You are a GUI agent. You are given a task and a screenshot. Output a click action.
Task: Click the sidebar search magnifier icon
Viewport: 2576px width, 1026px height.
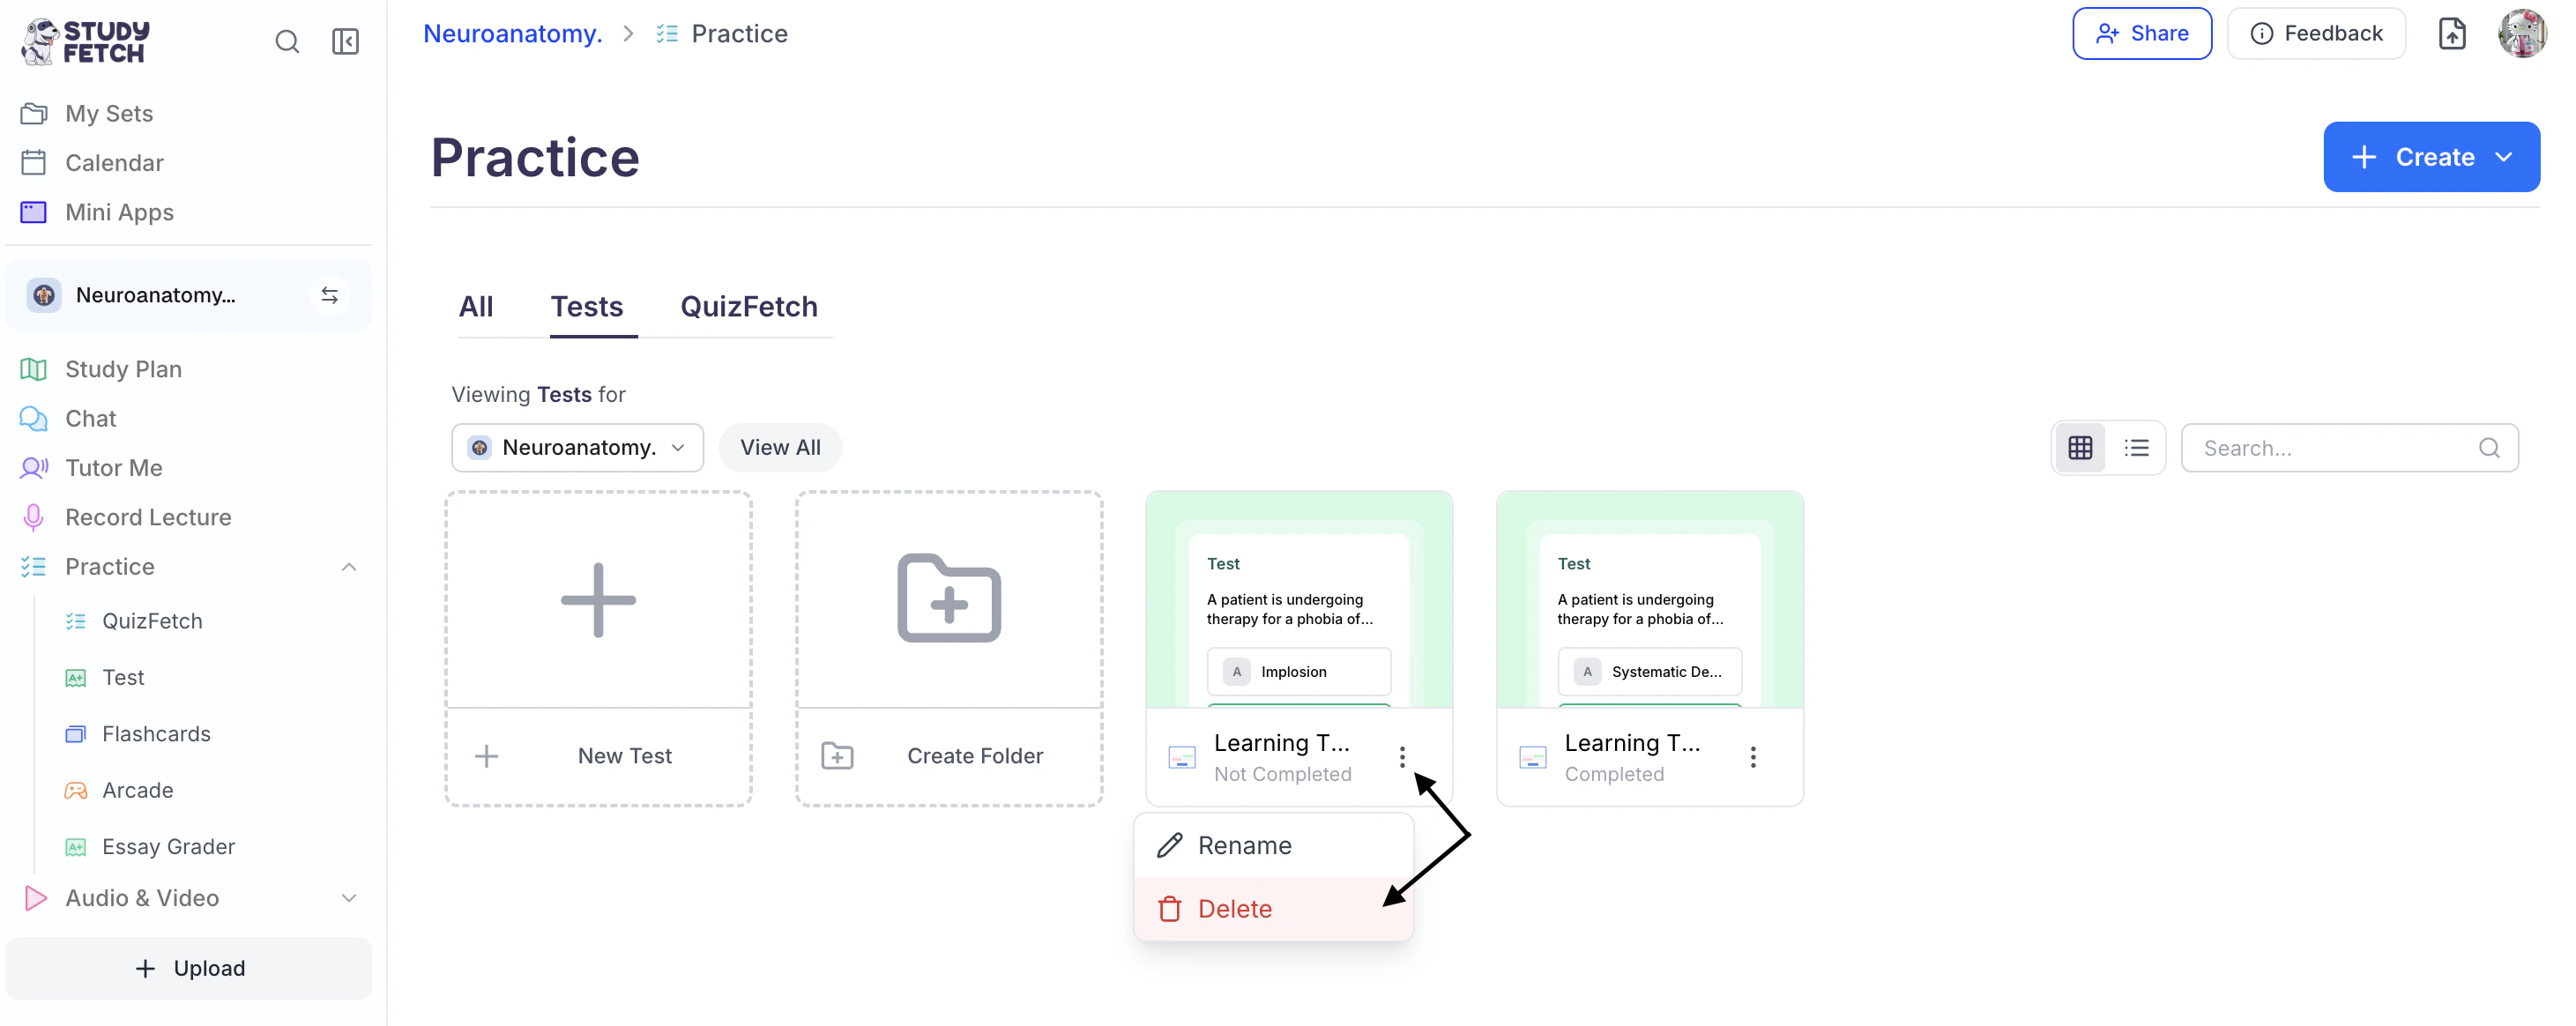point(287,41)
